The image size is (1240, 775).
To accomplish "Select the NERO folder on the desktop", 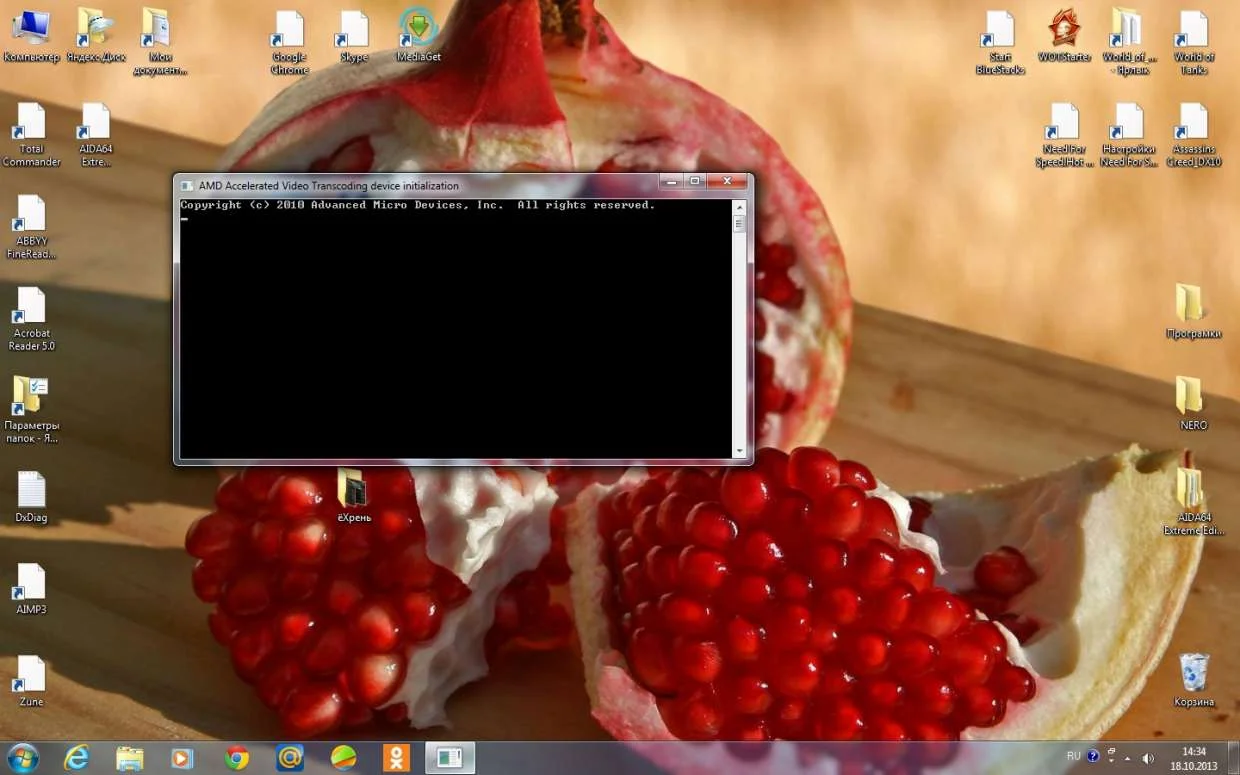I will pyautogui.click(x=1193, y=403).
